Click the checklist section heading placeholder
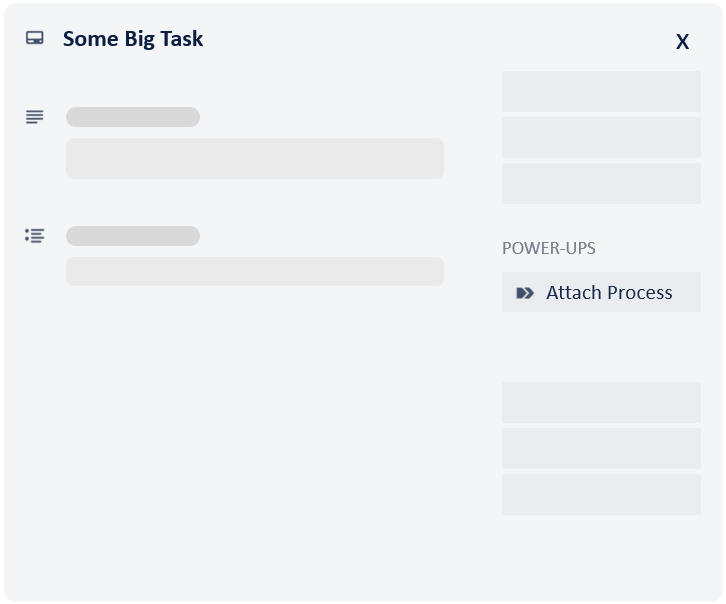Screen dimensions: 726x604 [133, 236]
